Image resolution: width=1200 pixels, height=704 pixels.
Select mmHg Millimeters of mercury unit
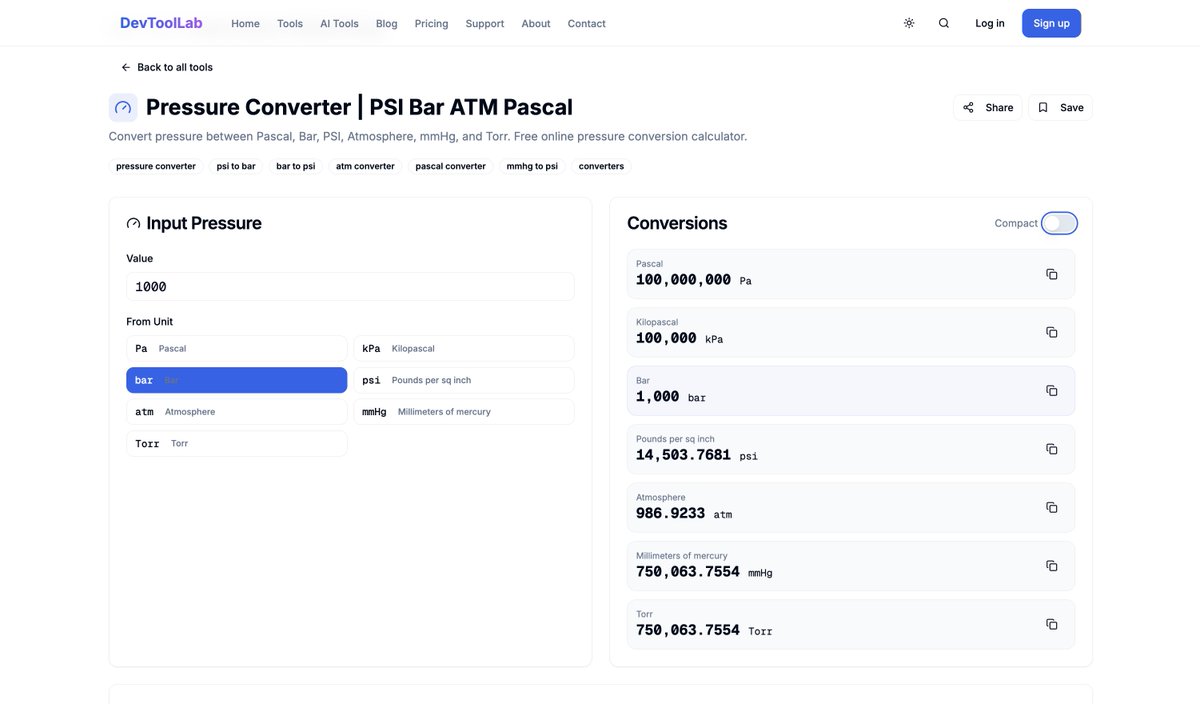pyautogui.click(x=464, y=411)
